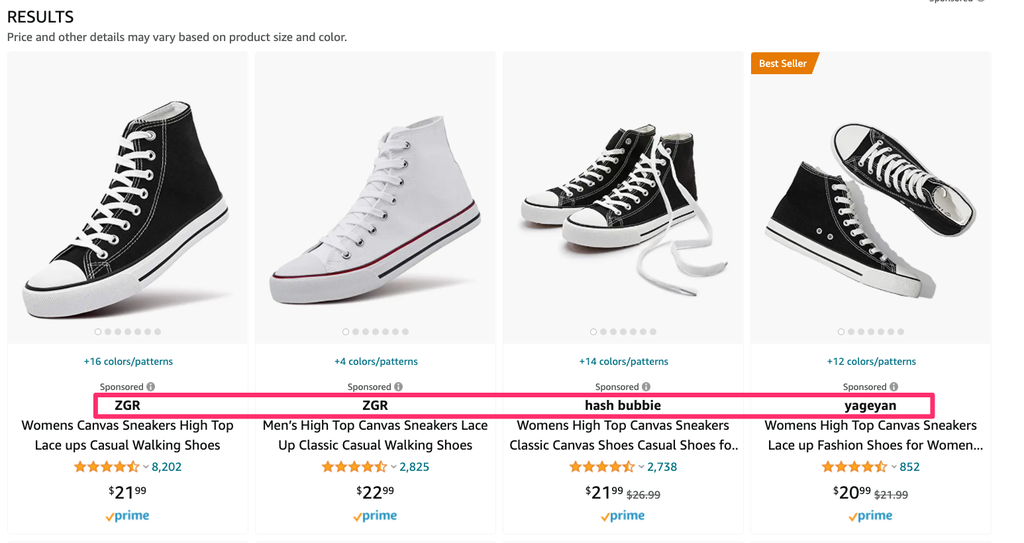Select first image carousel dot on white sneaker
The height and width of the screenshot is (543, 1024).
click(346, 332)
